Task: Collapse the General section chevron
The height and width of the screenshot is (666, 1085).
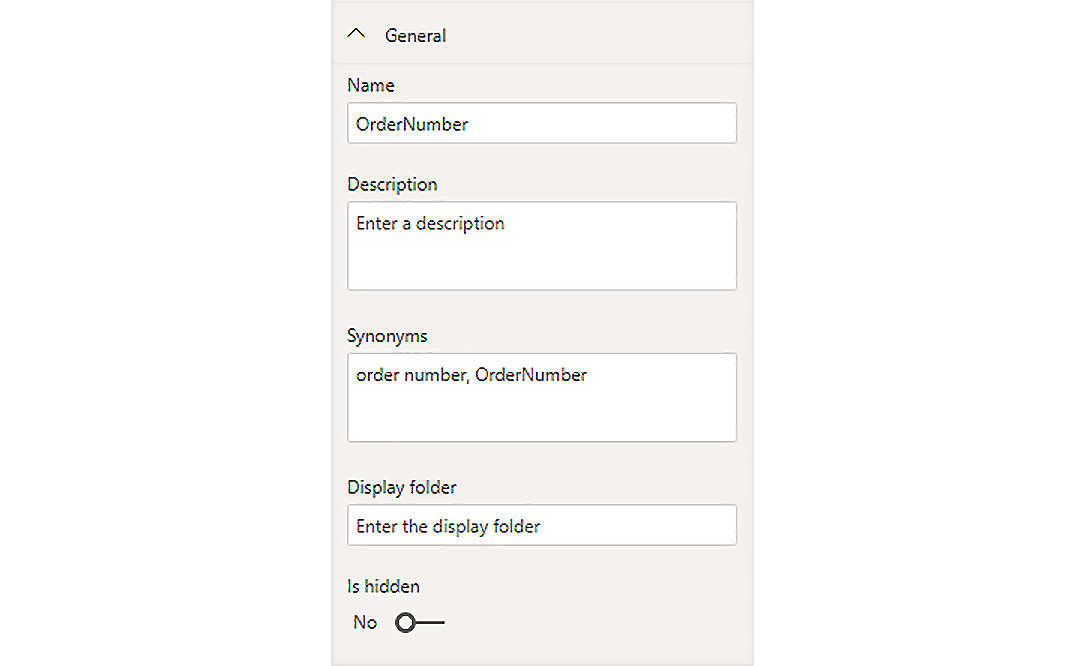Action: point(356,34)
